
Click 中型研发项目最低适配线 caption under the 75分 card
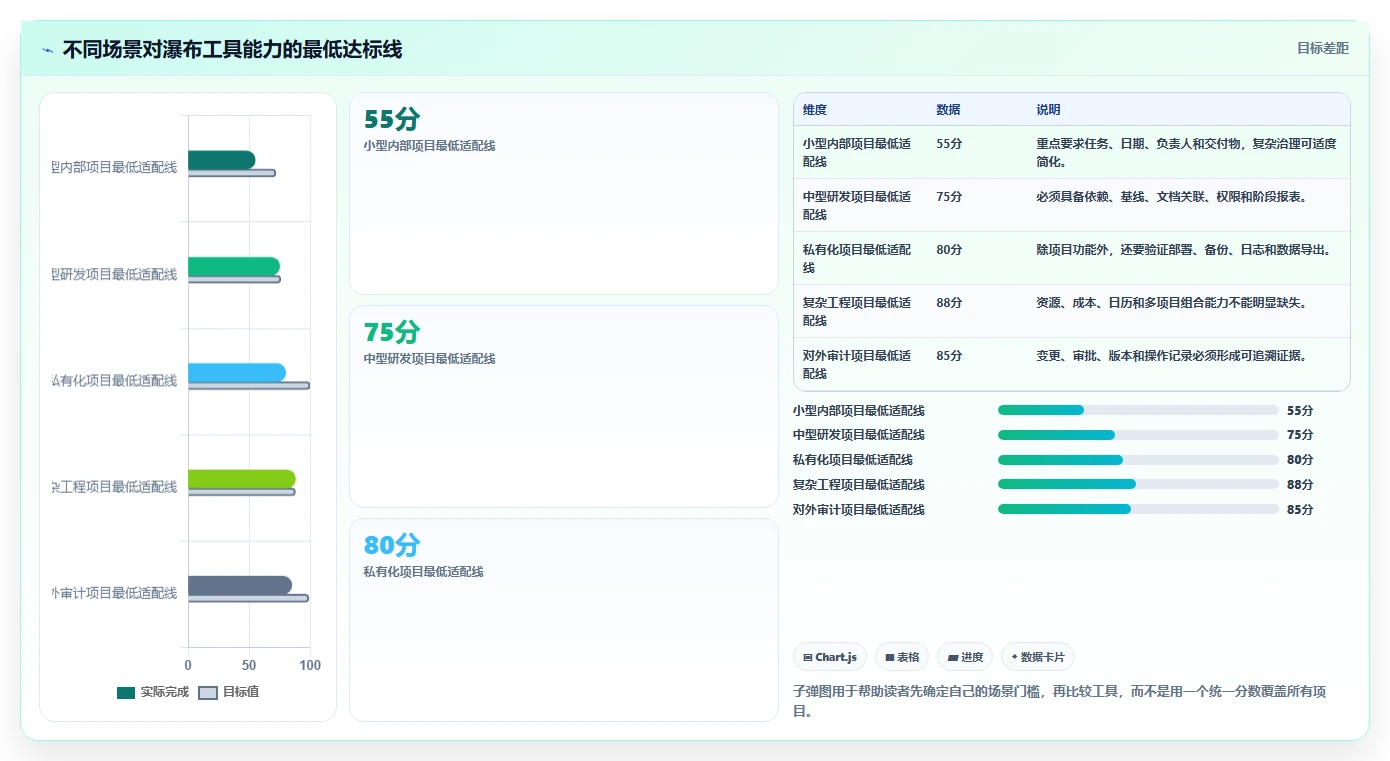click(x=429, y=359)
